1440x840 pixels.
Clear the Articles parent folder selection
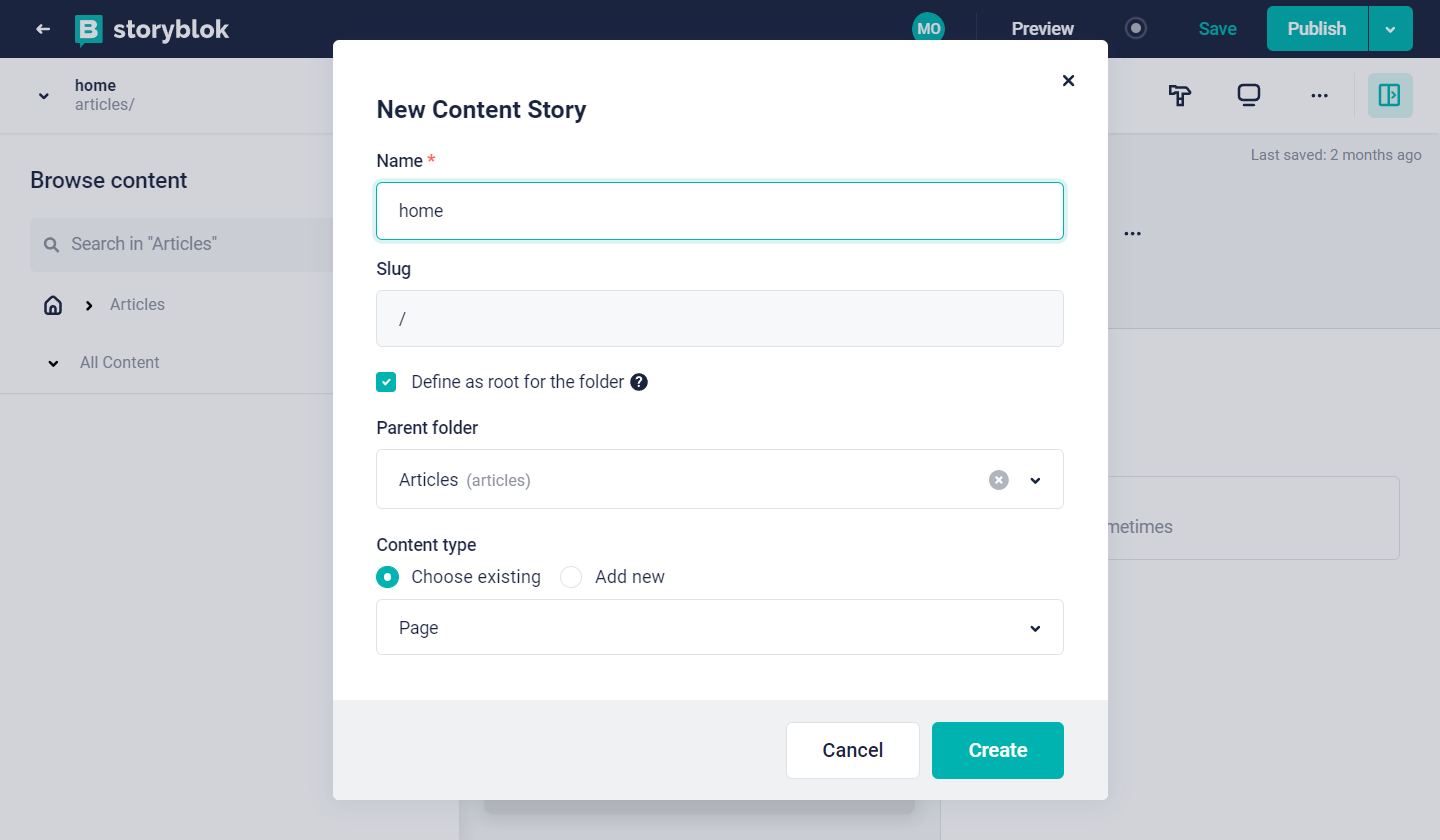click(x=998, y=480)
